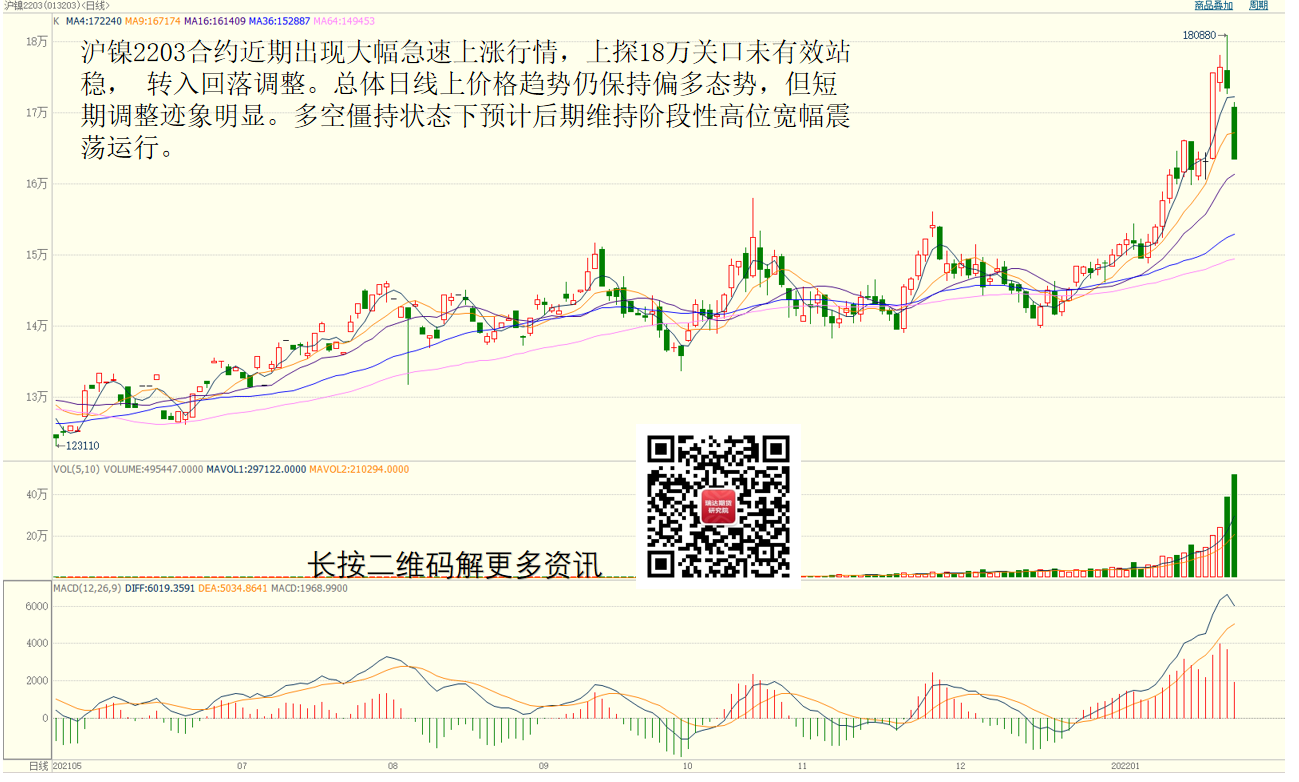This screenshot has height=782, width=1299.
Task: Click the QR code image
Action: coord(718,506)
